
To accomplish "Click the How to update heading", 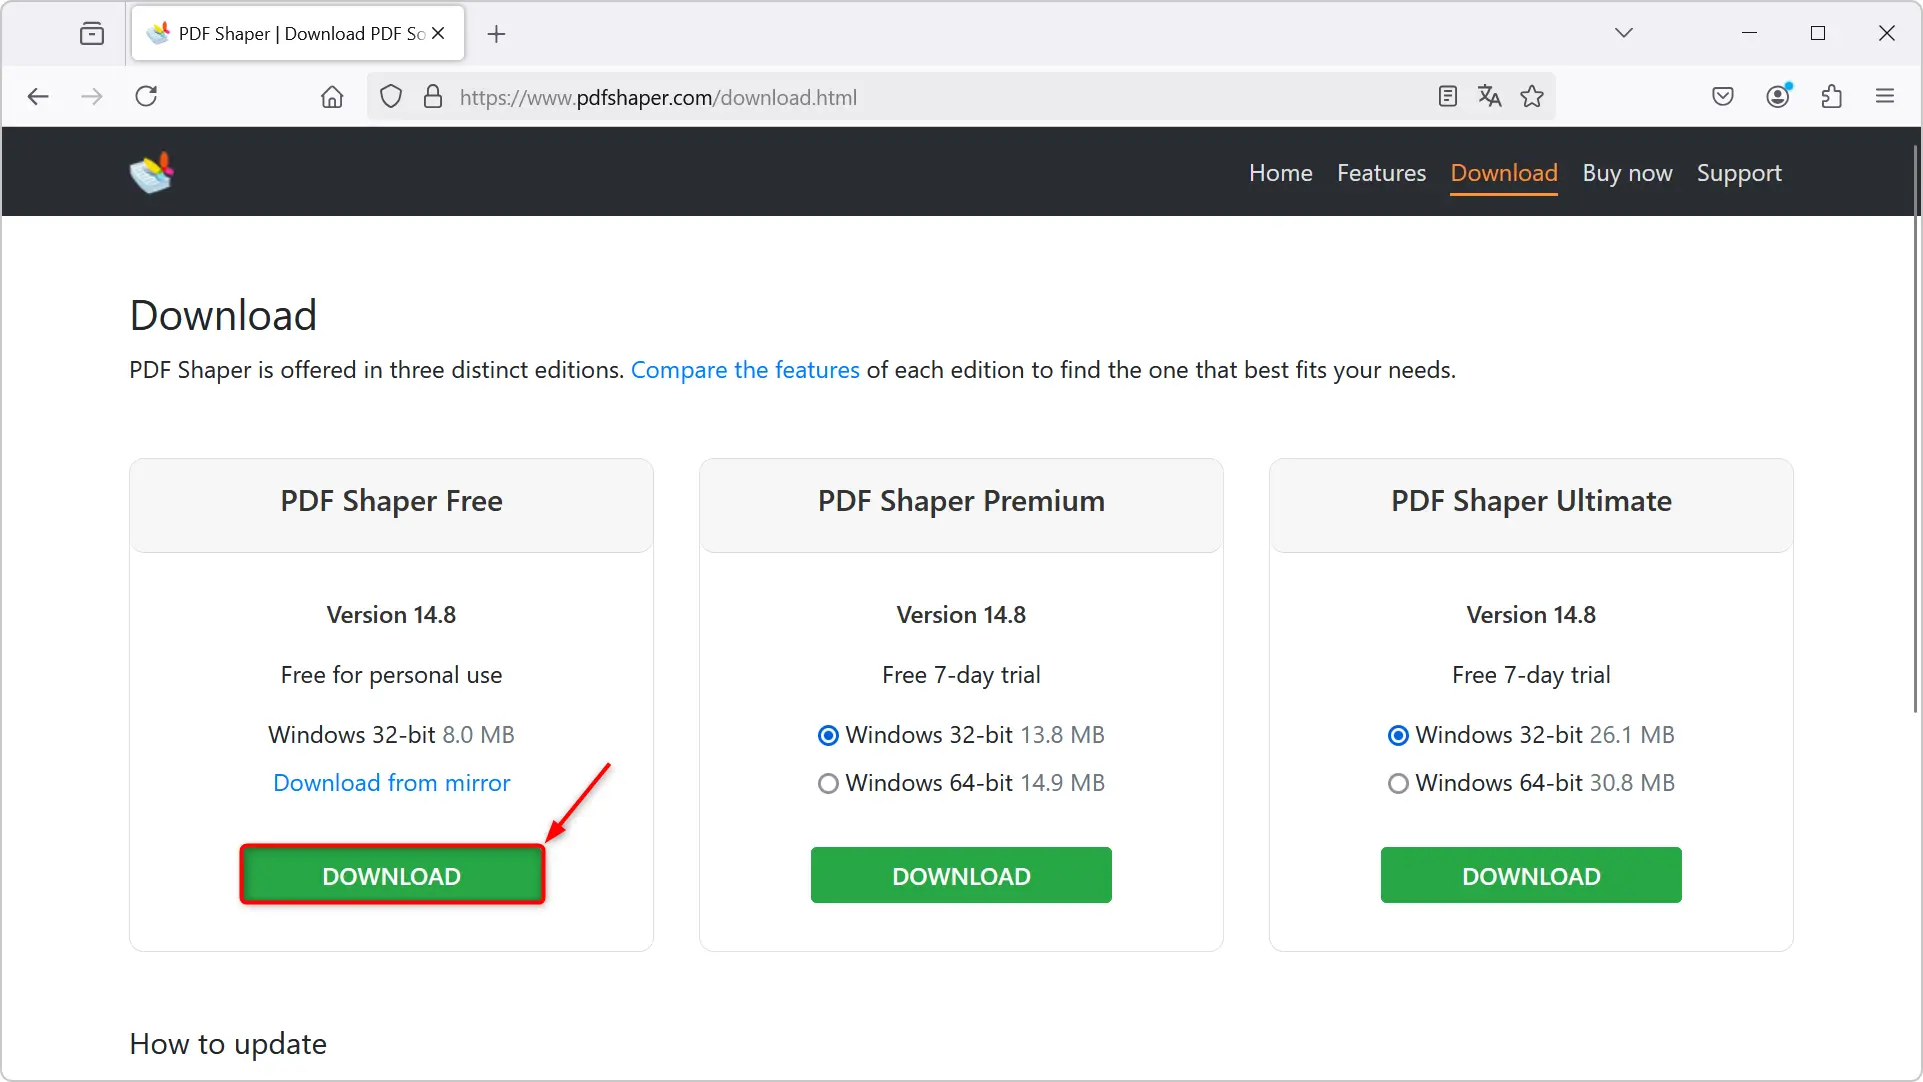I will tap(228, 1044).
